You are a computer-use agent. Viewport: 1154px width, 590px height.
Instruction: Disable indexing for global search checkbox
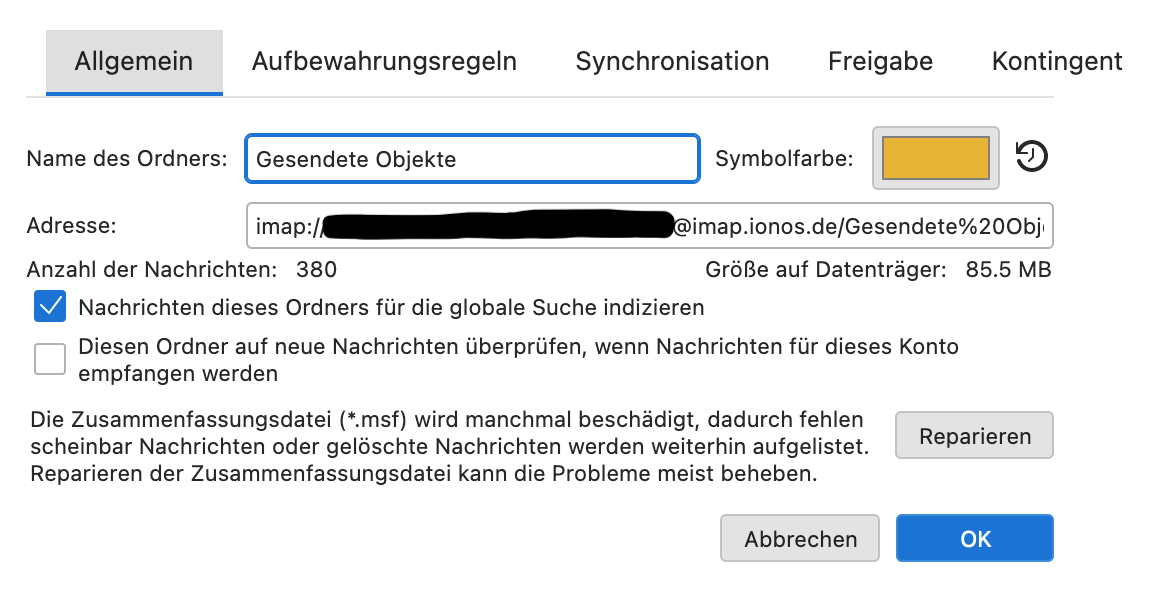50,307
